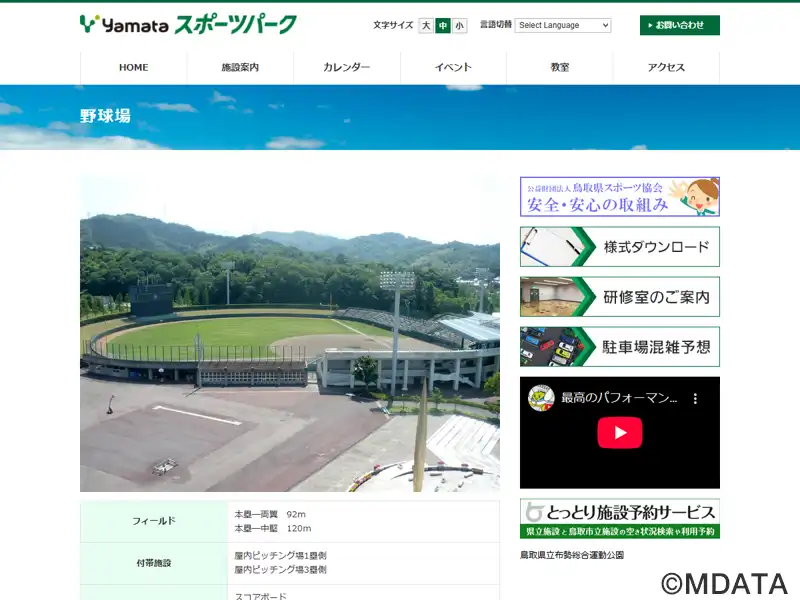Click the 鳥取県立布勢総合運動公園 text
The image size is (800, 600).
572,555
